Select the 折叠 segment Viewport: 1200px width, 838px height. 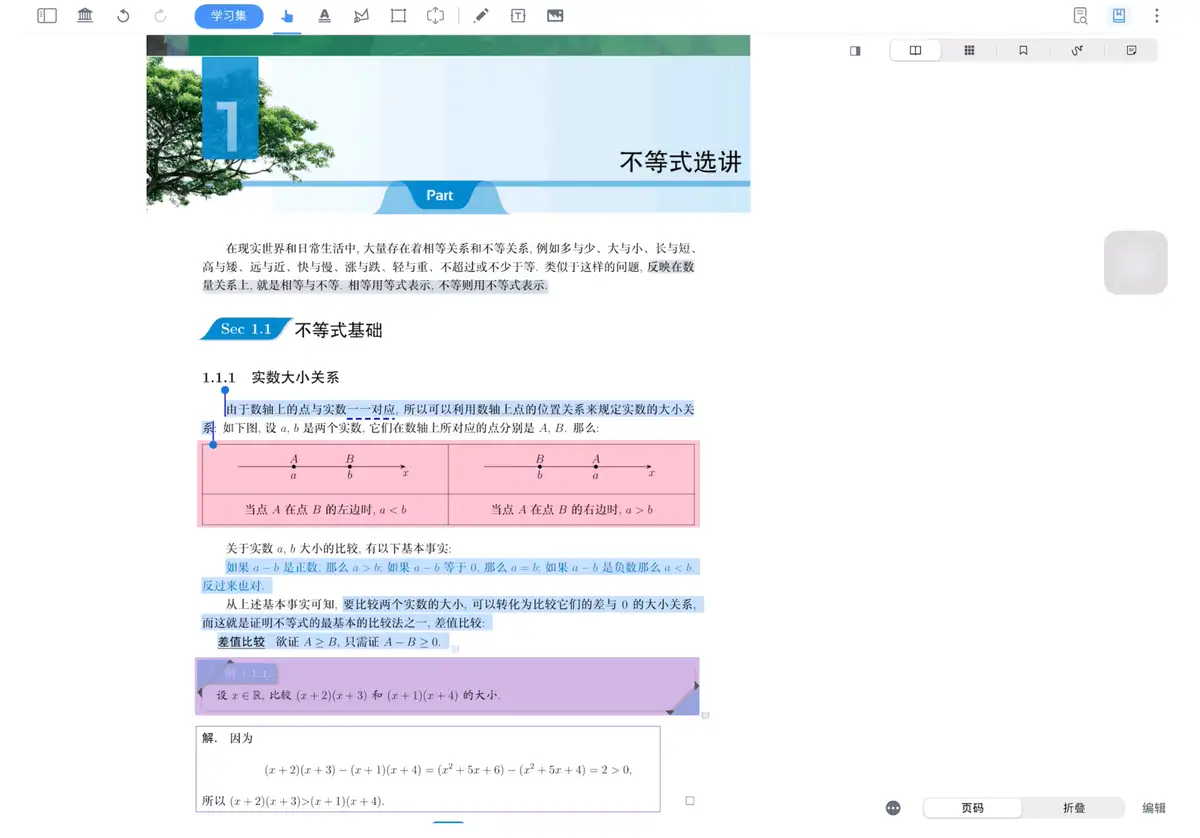point(1074,808)
